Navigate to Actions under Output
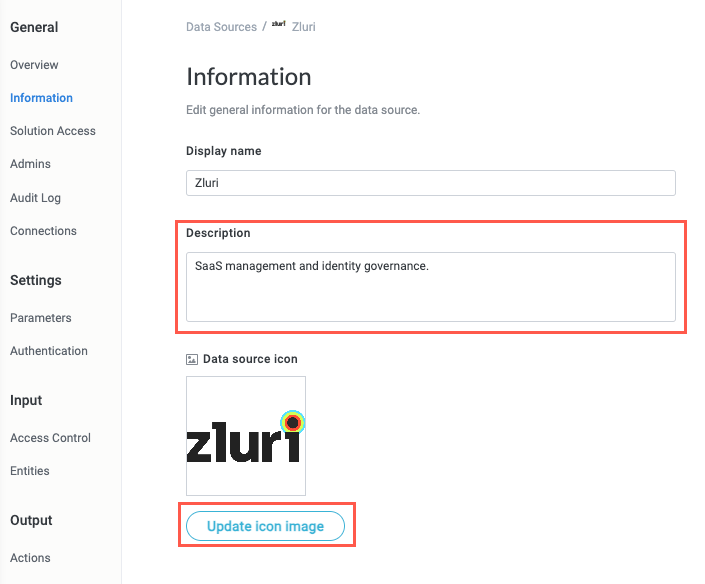 pos(30,558)
